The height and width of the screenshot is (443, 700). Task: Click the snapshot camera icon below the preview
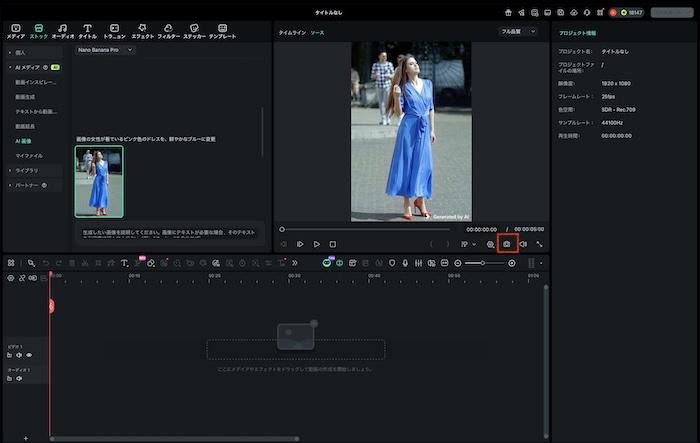tap(507, 244)
